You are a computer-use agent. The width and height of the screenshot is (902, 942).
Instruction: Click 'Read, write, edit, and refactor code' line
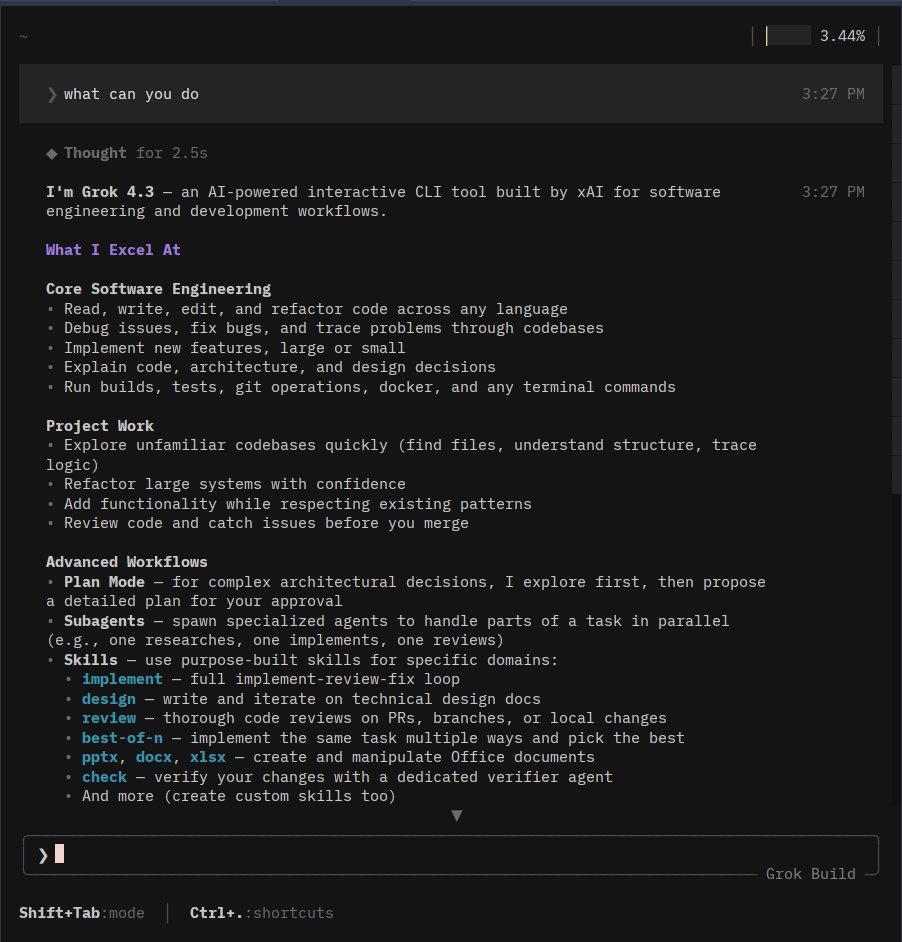click(315, 309)
